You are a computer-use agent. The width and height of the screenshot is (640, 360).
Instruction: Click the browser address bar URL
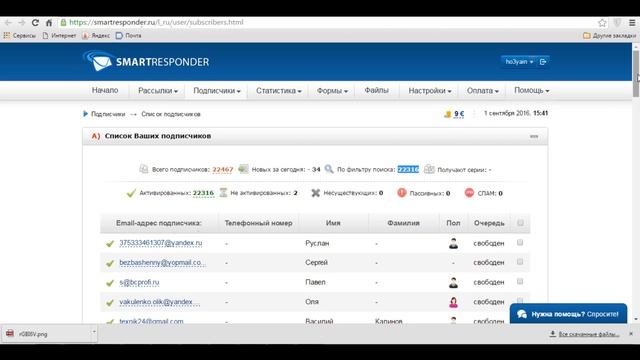(x=156, y=22)
